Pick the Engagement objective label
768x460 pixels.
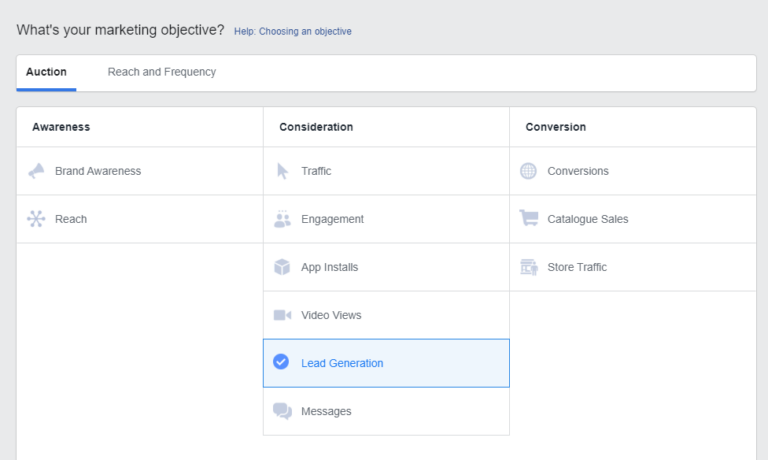pos(332,219)
